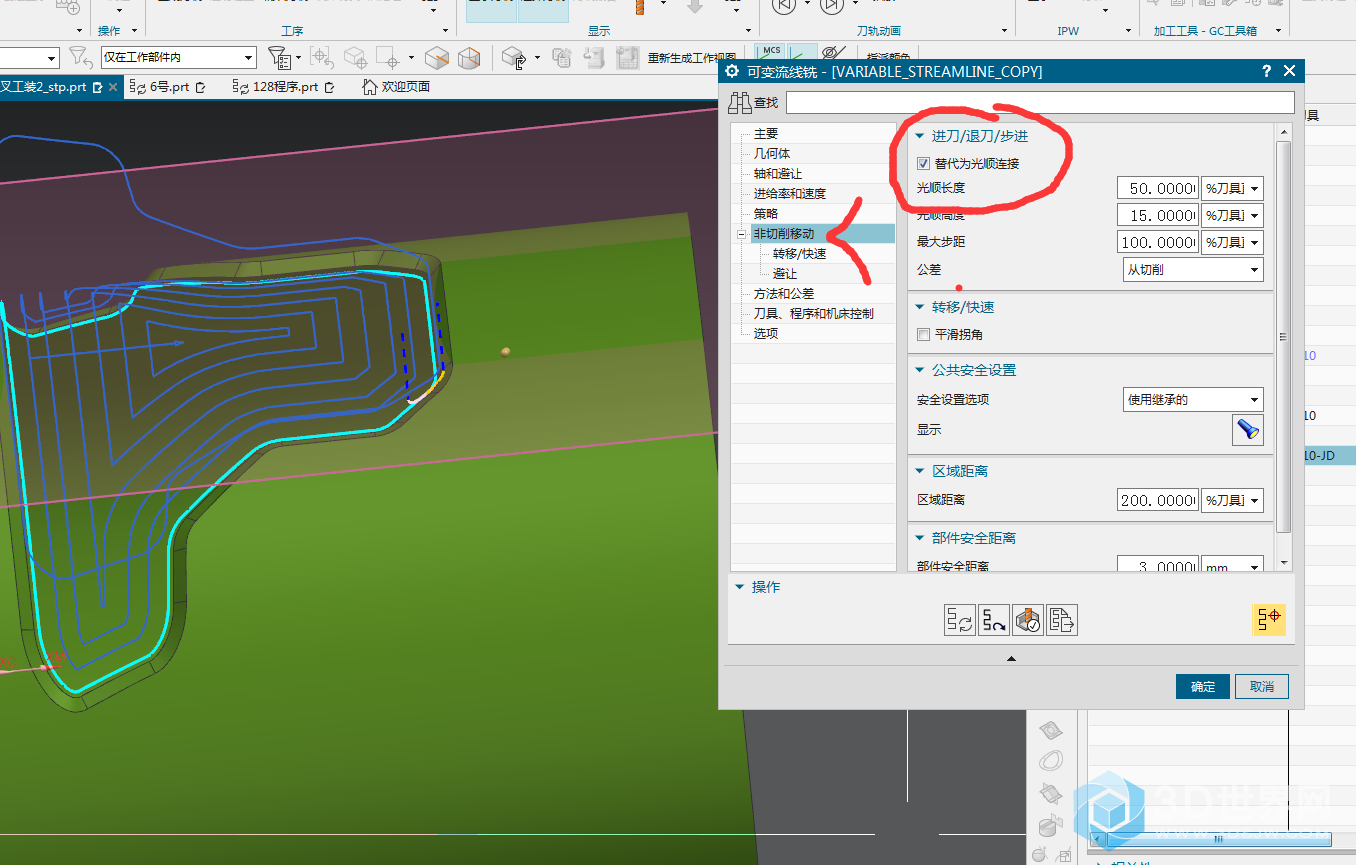Click the orange drill tool icon in ribbon
This screenshot has height=865, width=1356.
(640, 5)
